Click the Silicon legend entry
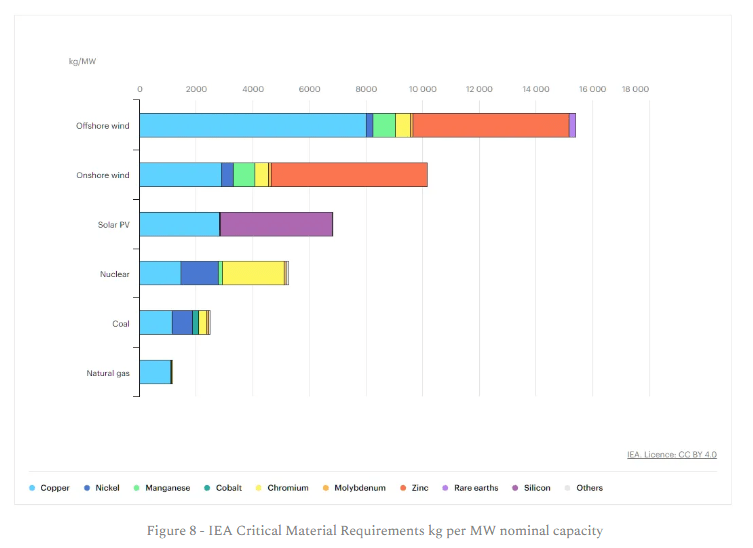 pyautogui.click(x=538, y=488)
